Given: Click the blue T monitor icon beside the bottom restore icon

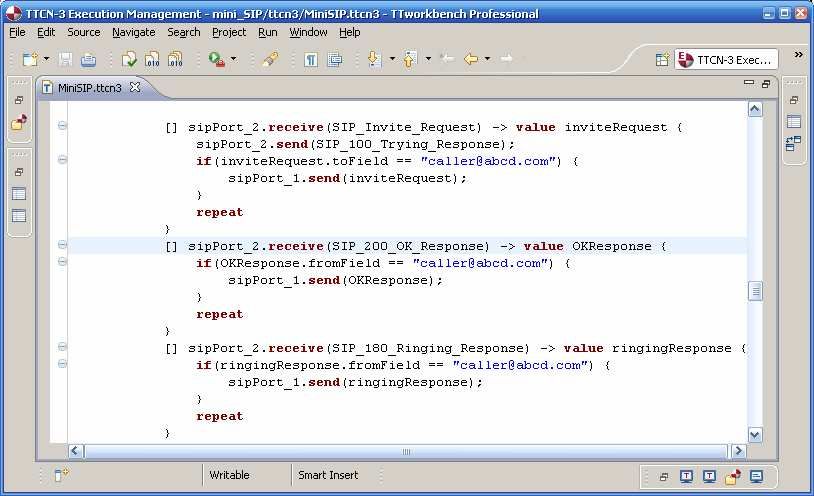Looking at the screenshot, I should 686,476.
